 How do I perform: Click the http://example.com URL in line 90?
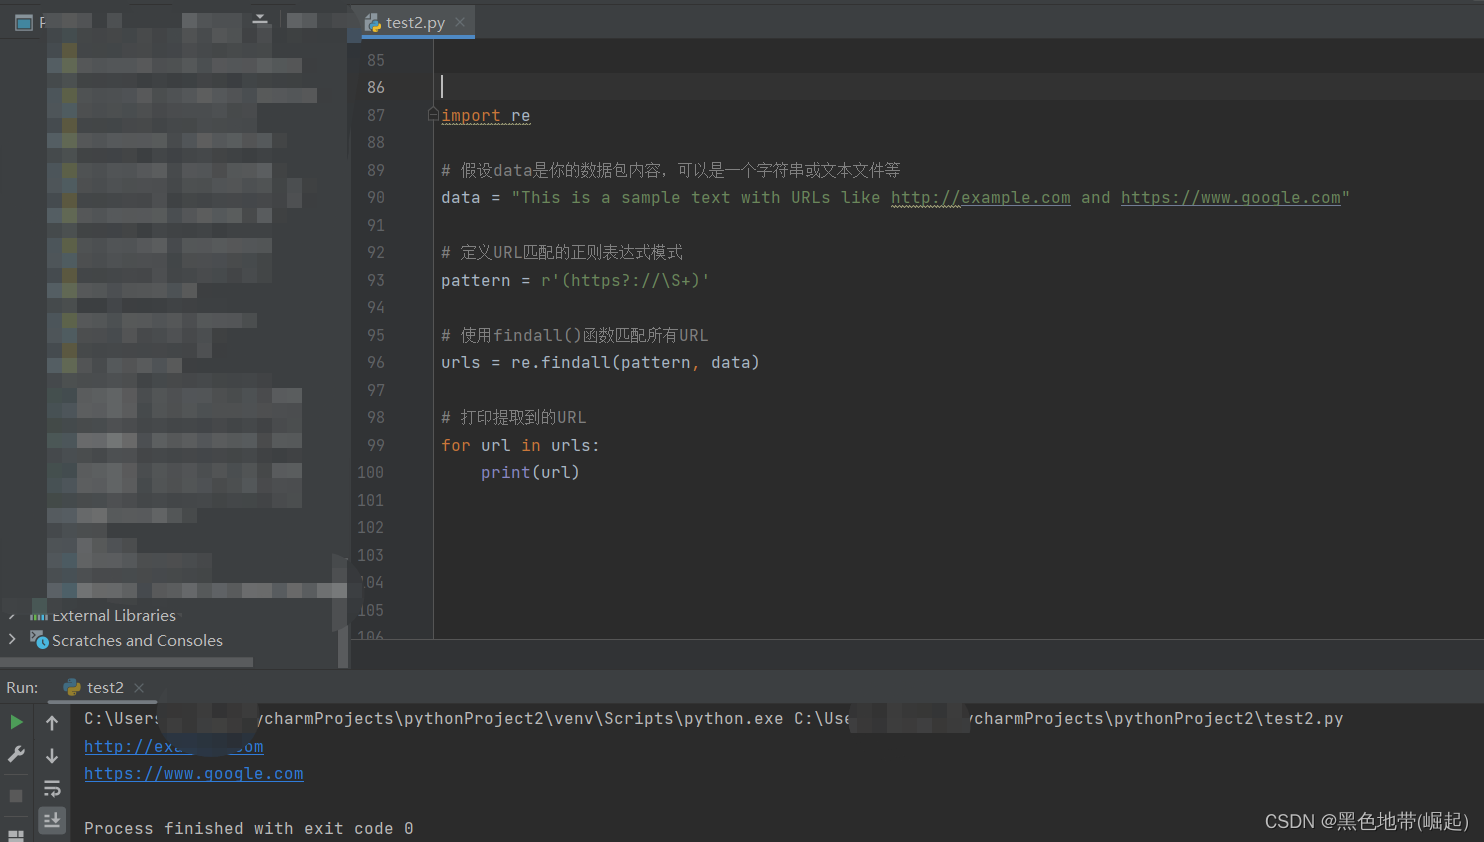[x=981, y=197]
